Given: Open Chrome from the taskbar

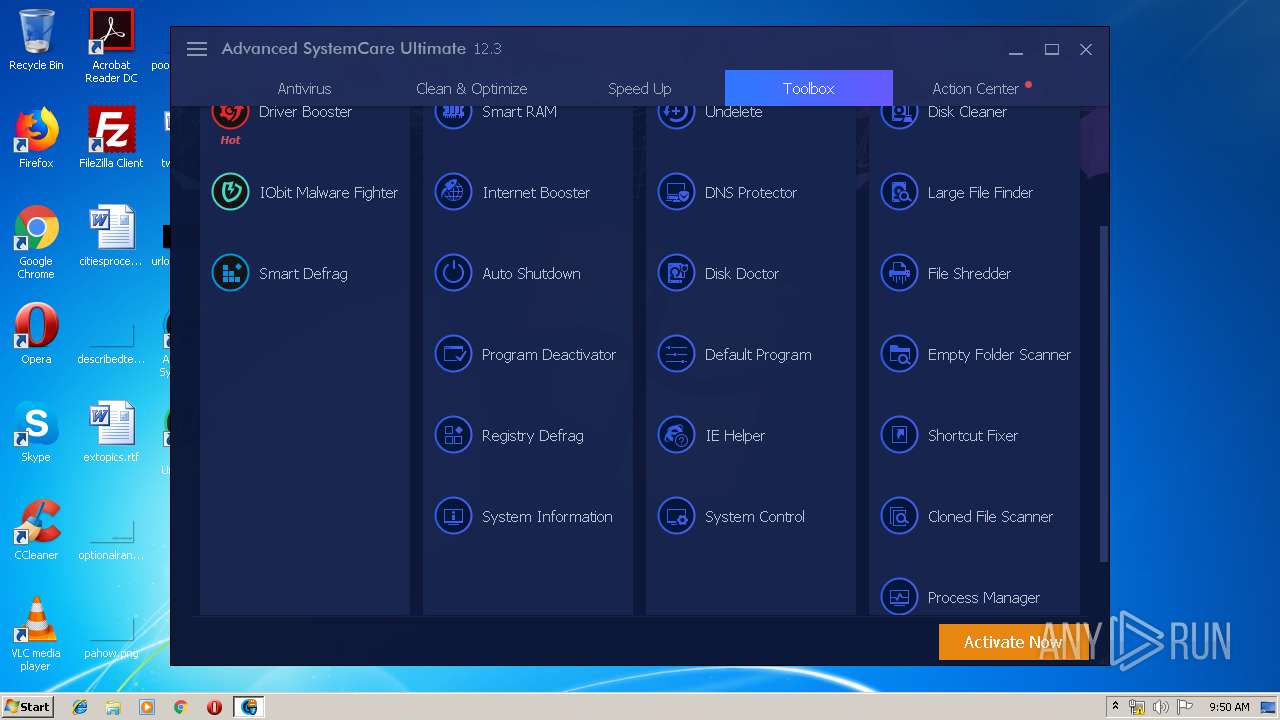Looking at the screenshot, I should pyautogui.click(x=180, y=707).
